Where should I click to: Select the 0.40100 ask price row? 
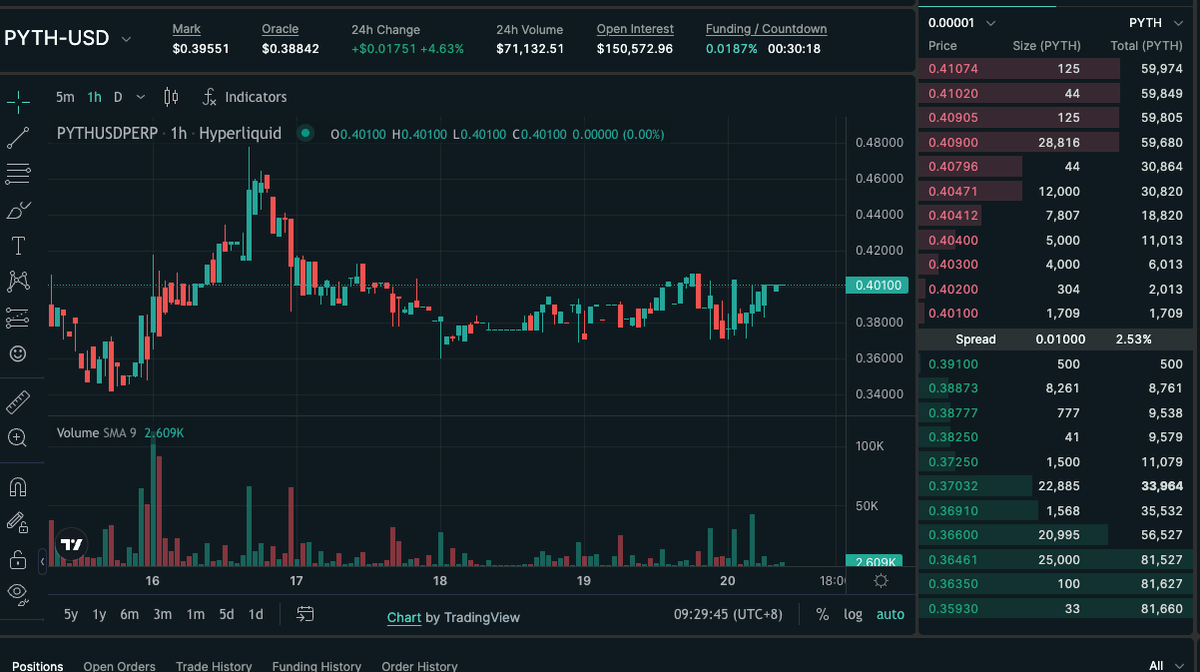point(1056,314)
